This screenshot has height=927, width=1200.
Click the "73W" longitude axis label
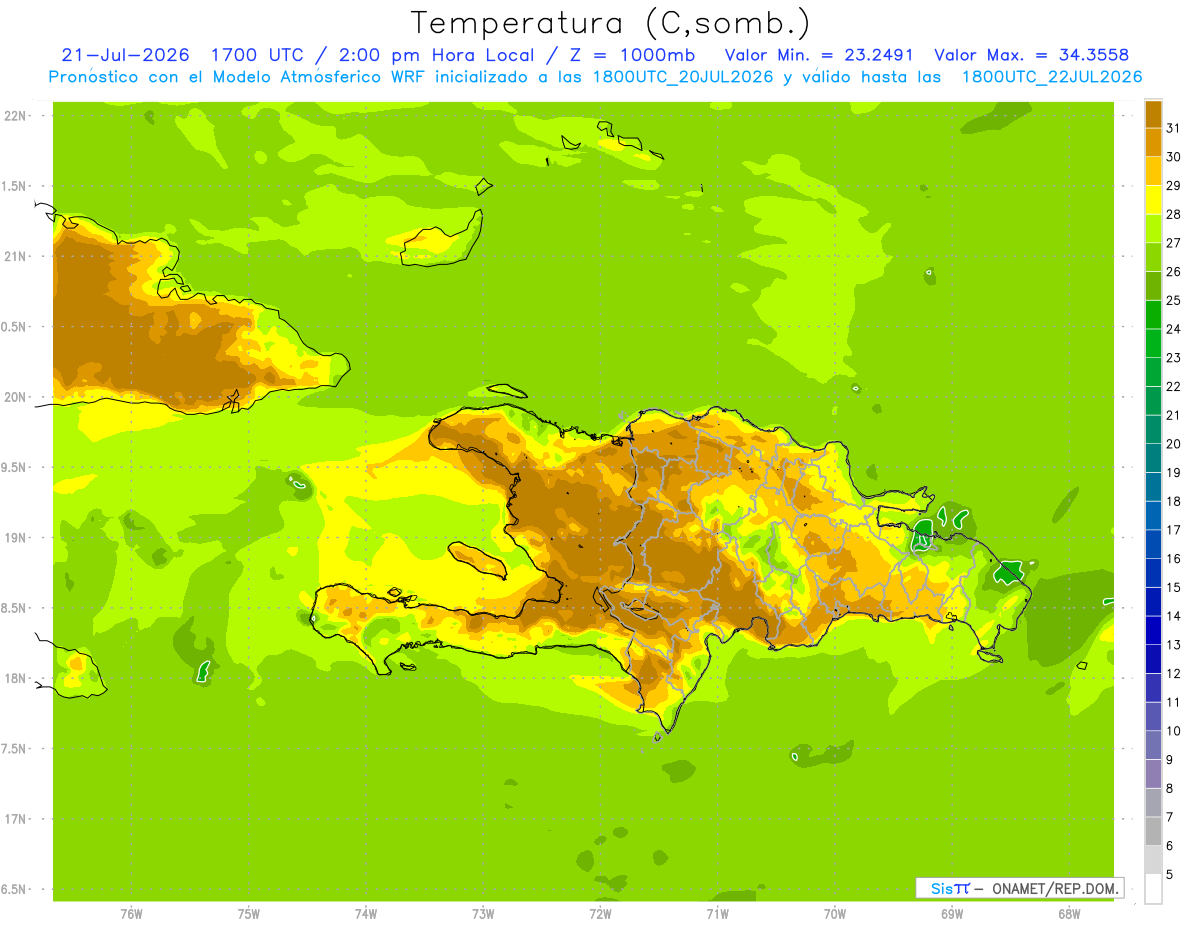[483, 914]
